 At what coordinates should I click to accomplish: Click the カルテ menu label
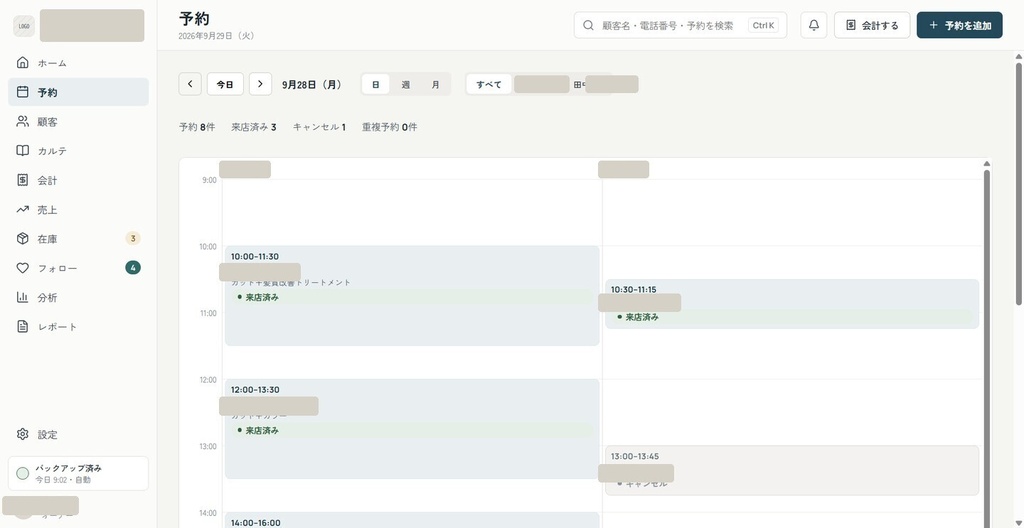(x=52, y=151)
